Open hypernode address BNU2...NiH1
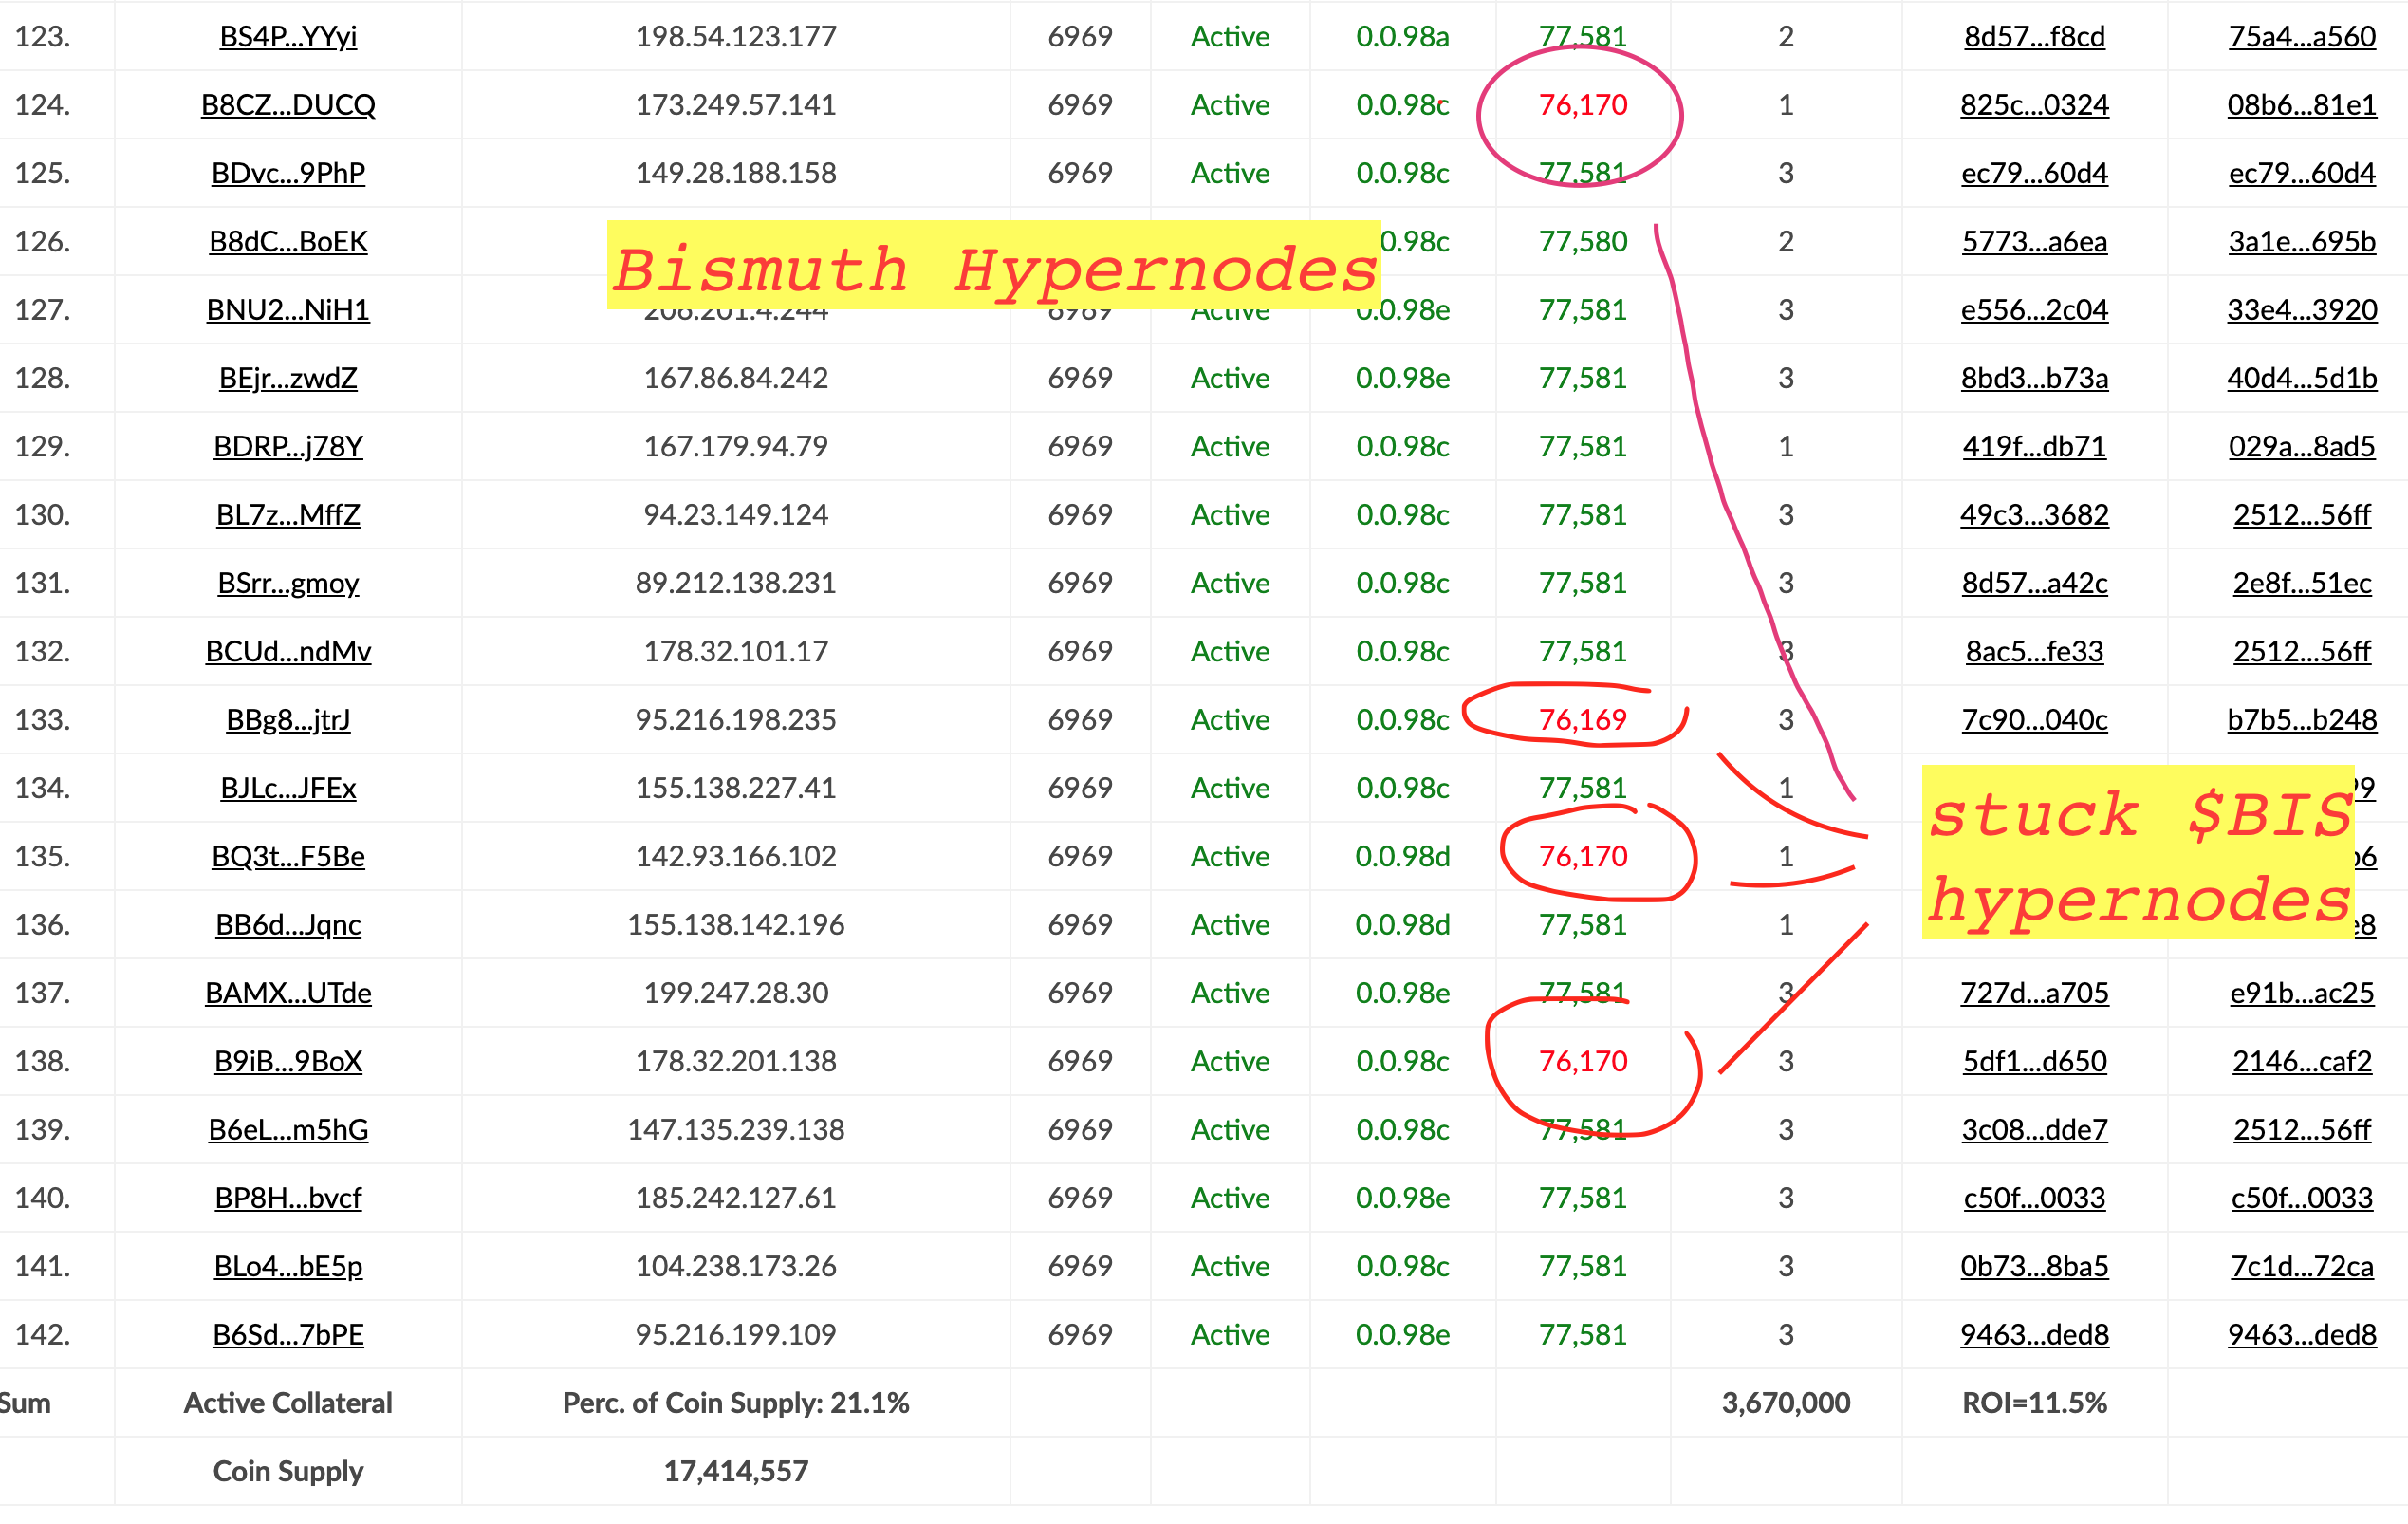 [288, 310]
